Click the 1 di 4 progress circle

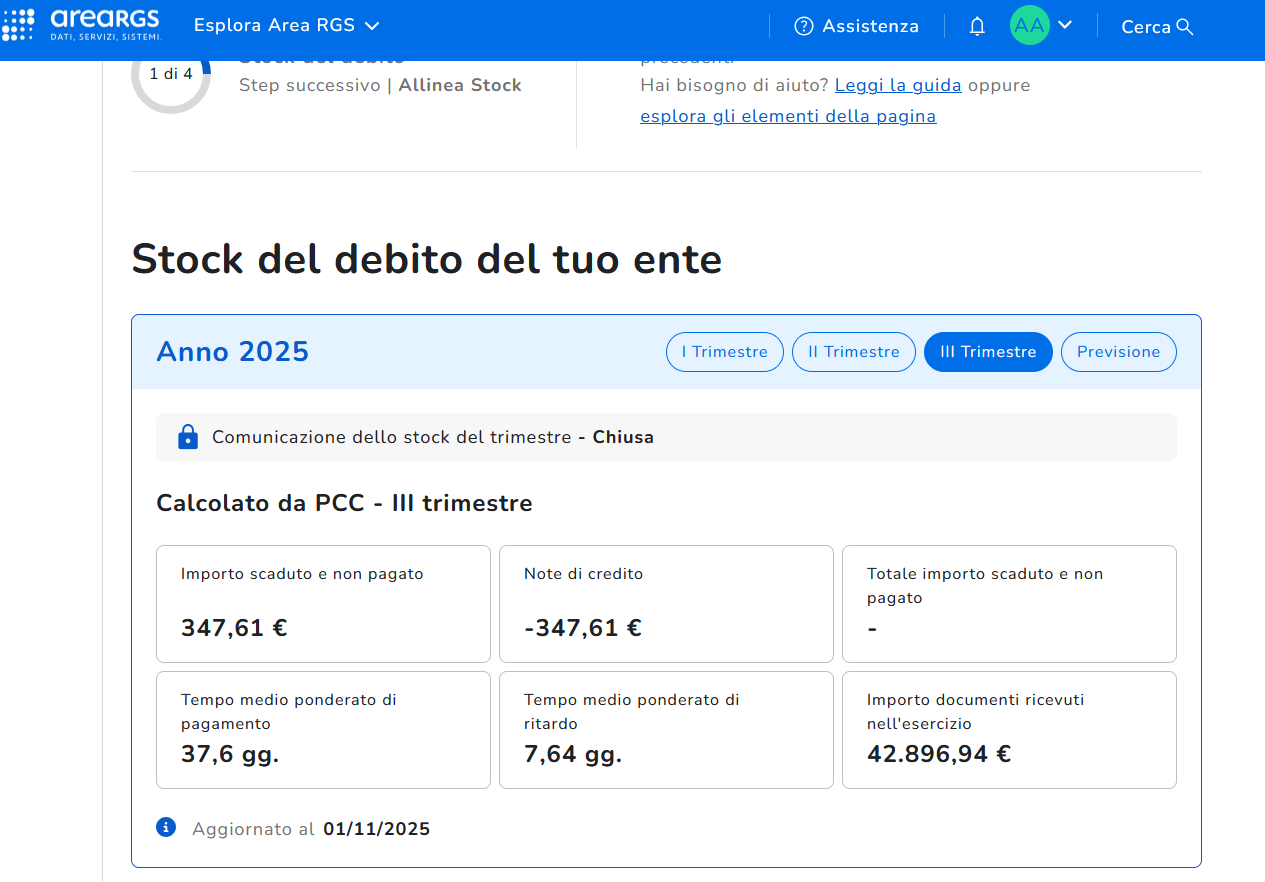pyautogui.click(x=171, y=75)
